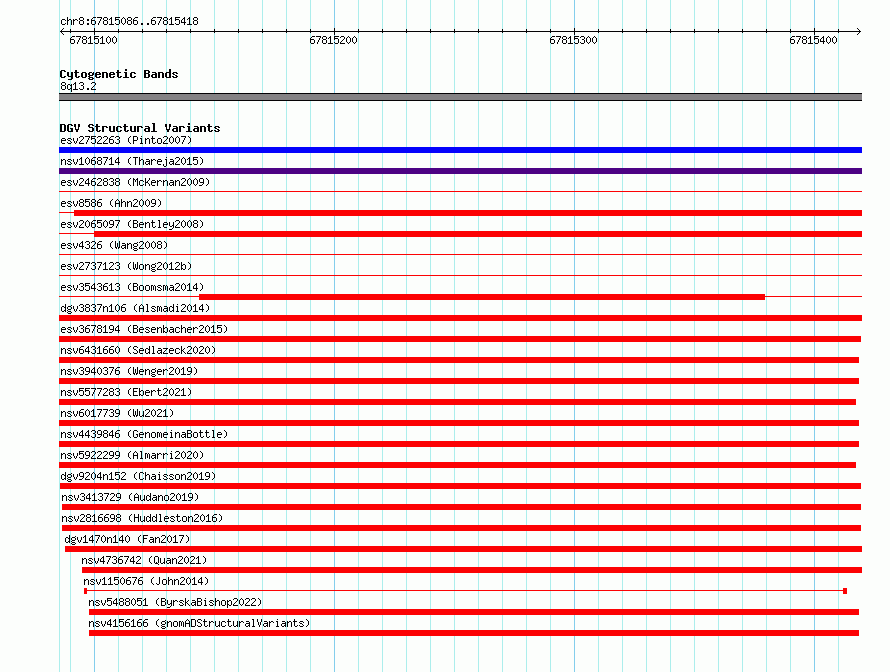This screenshot has height=672, width=890.
Task: Click the esv3678194 (Besenbacher2015) label
Action: (x=144, y=329)
